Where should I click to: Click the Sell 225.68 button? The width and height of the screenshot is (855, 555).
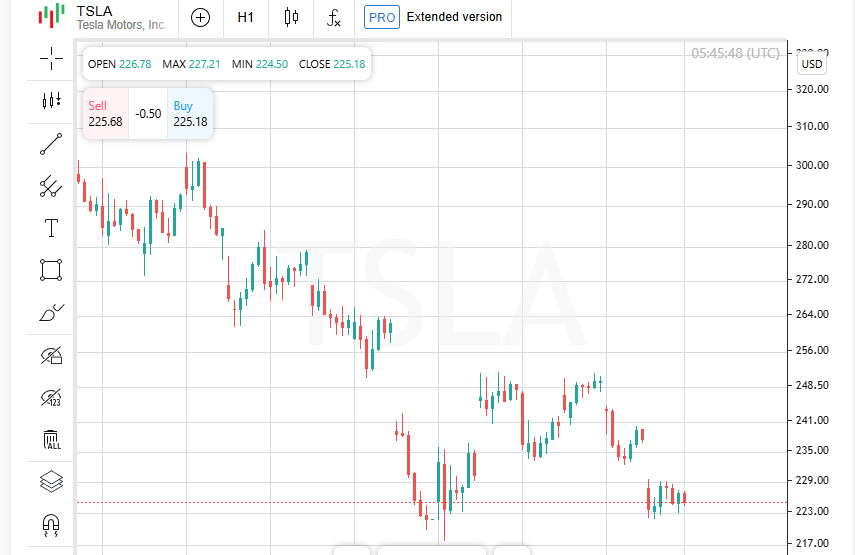point(106,113)
